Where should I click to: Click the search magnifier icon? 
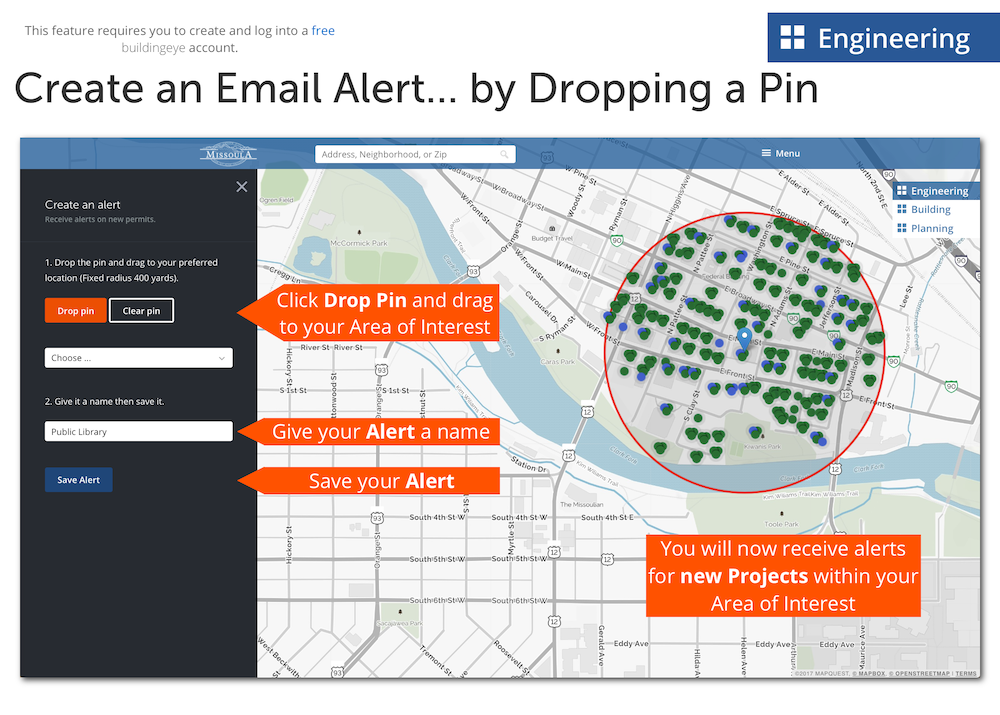(x=504, y=154)
